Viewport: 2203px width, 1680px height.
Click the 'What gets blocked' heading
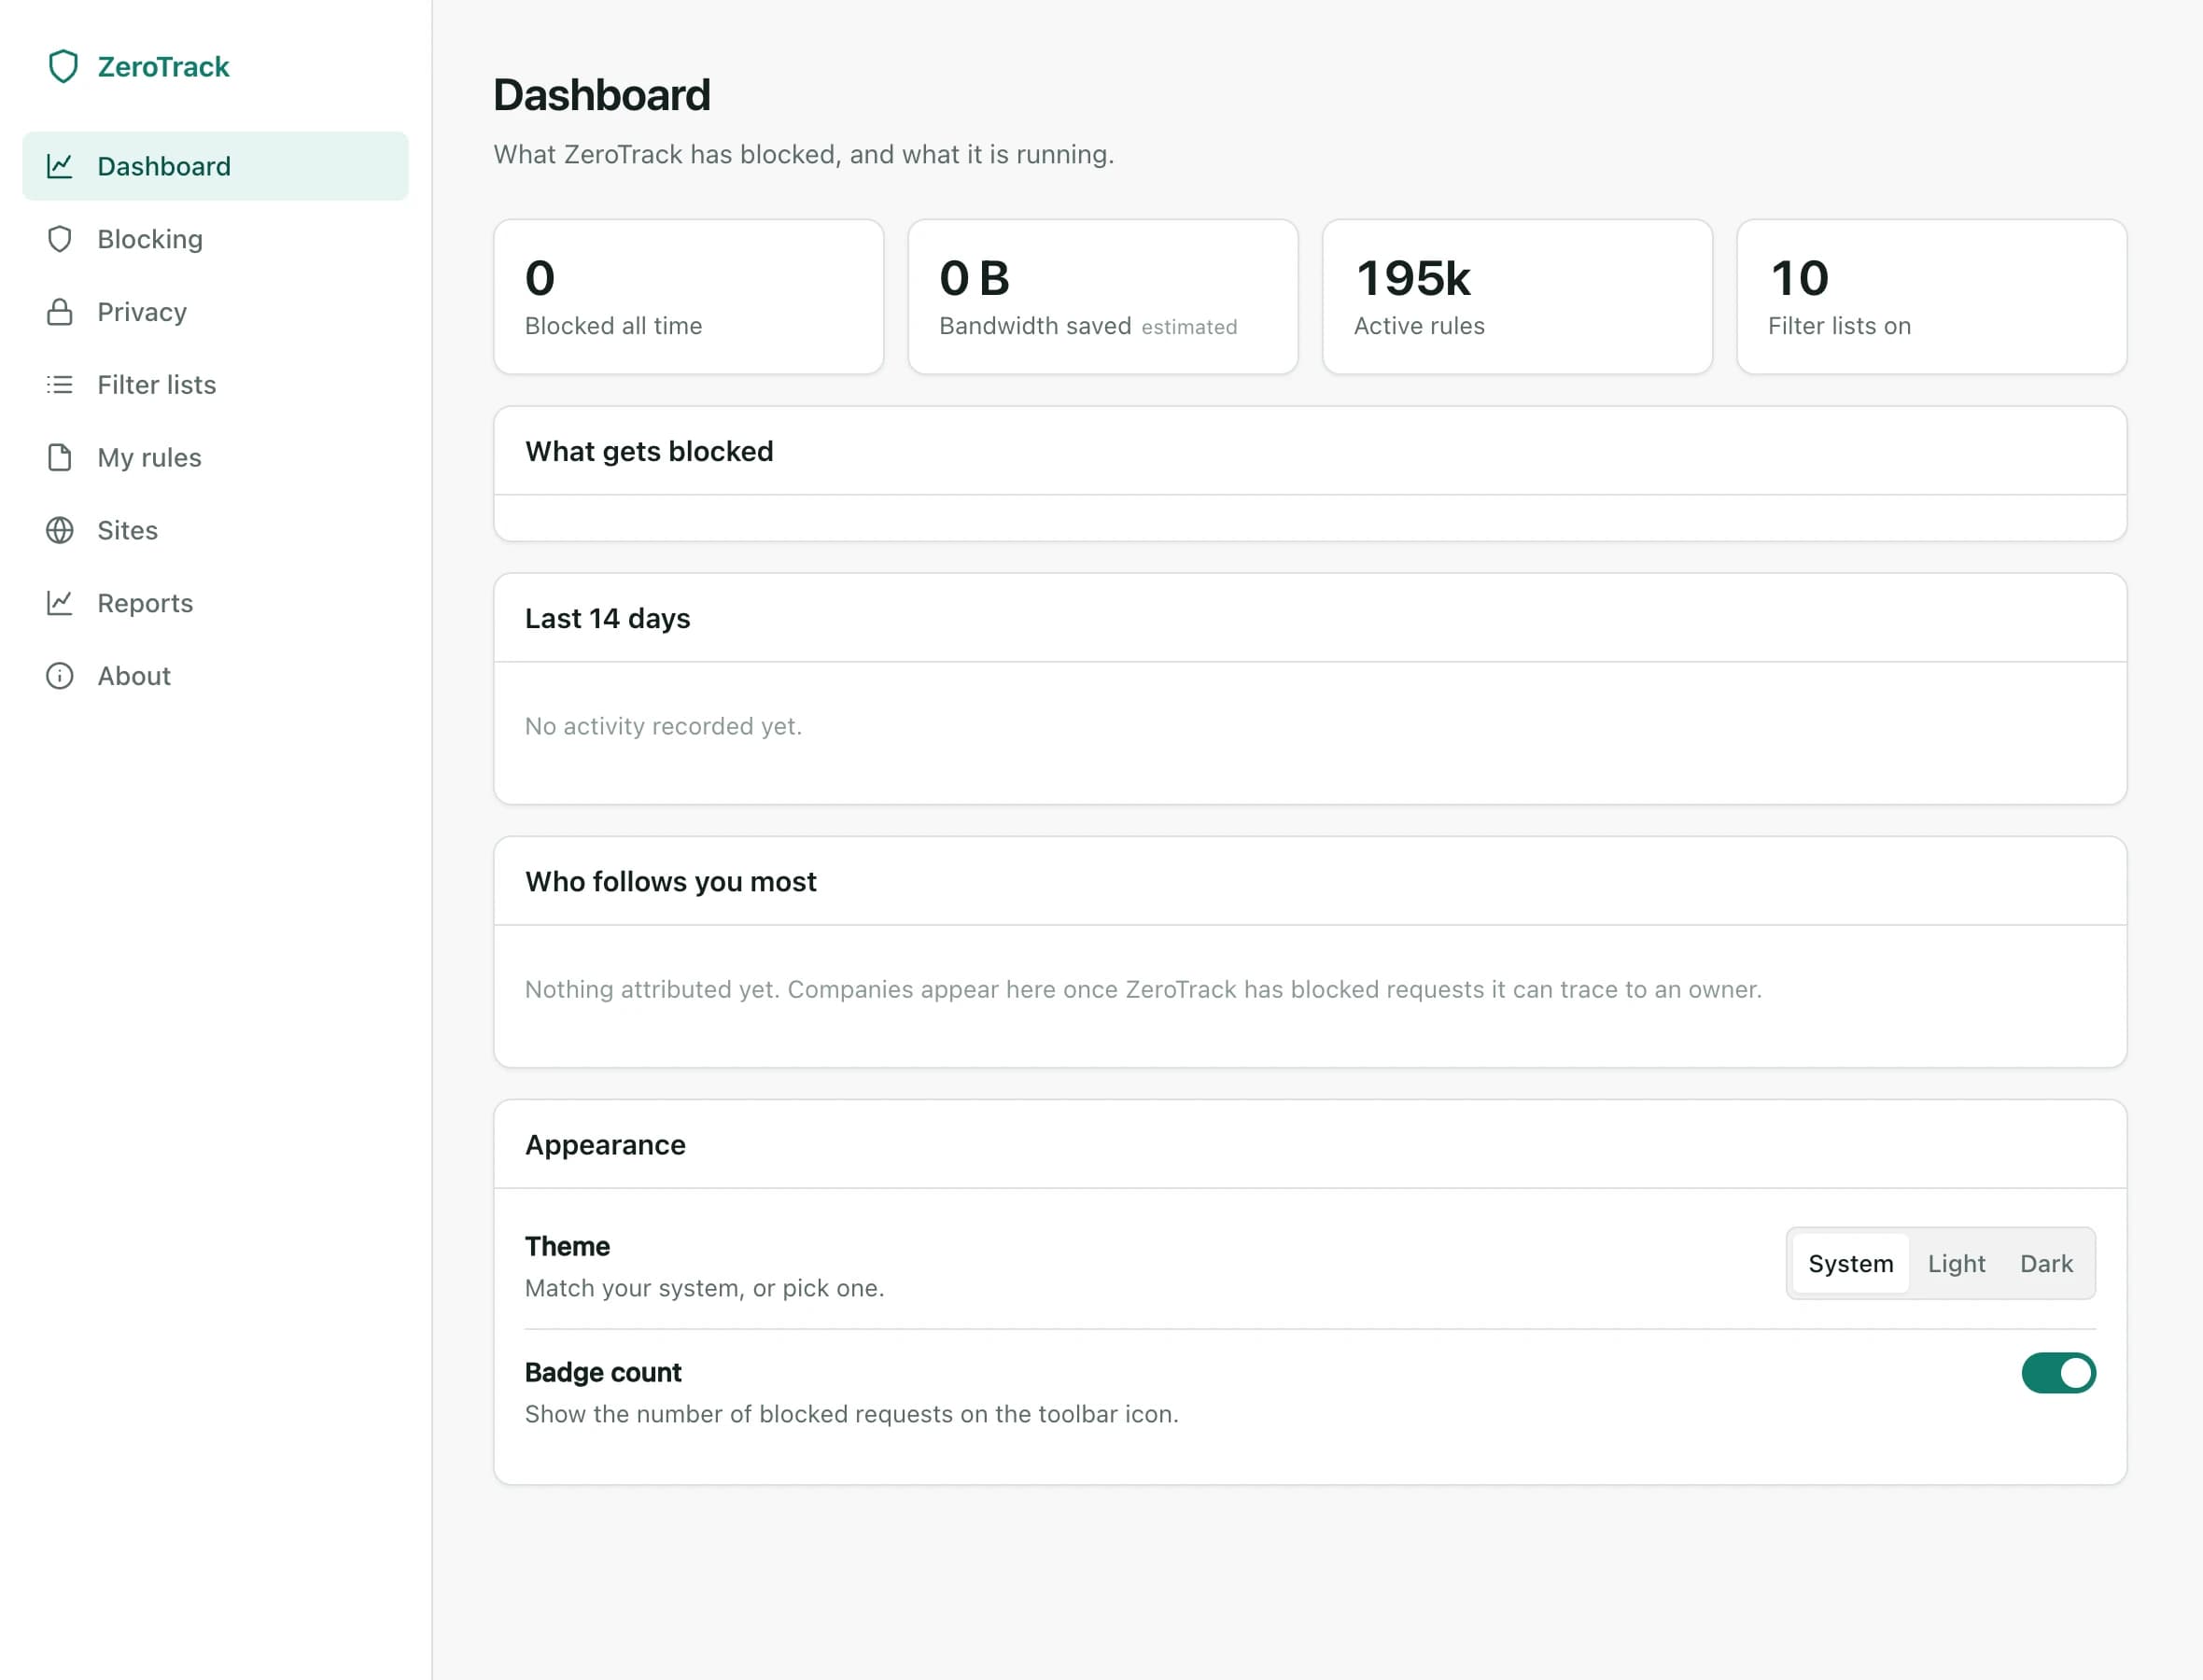(649, 451)
